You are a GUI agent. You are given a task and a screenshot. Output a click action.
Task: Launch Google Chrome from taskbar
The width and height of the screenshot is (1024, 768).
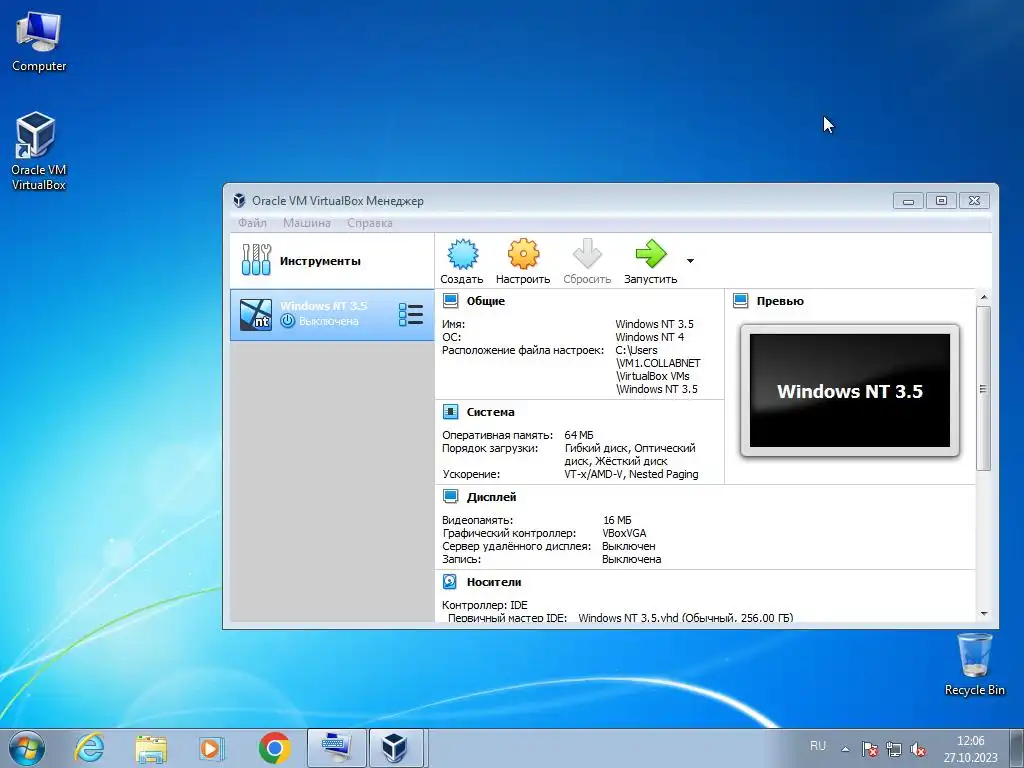(274, 748)
